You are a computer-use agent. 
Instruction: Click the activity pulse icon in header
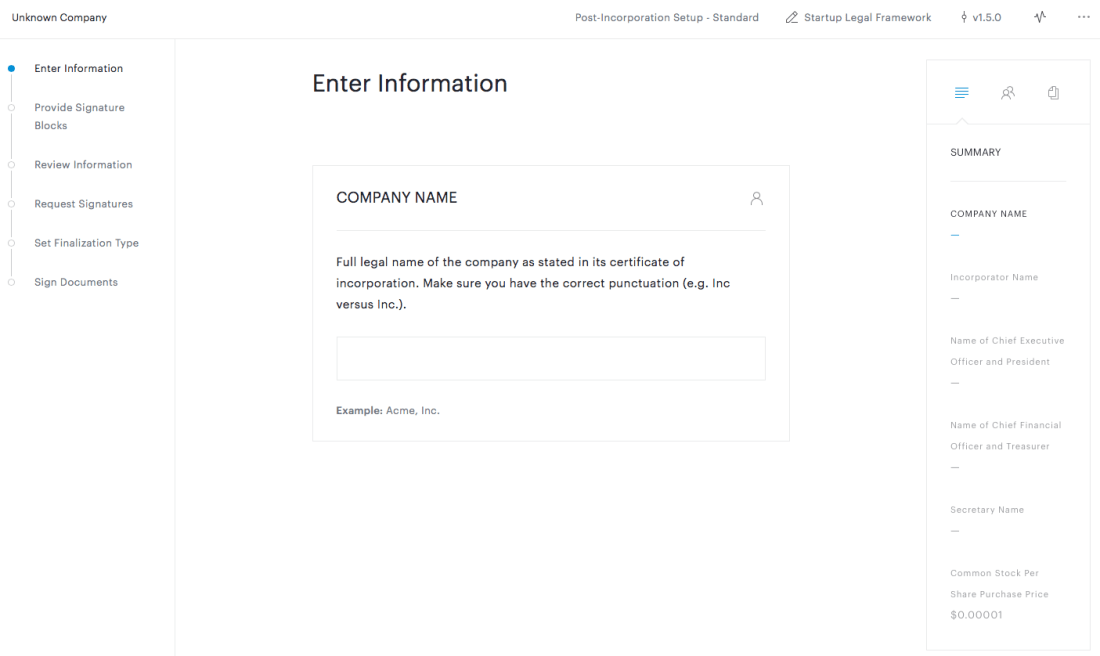(1040, 17)
